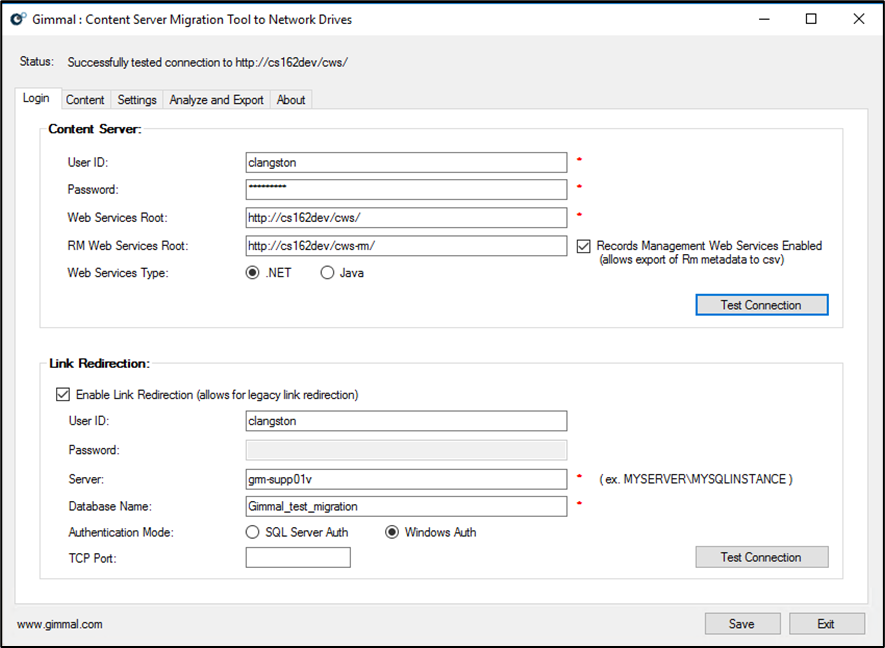This screenshot has width=885, height=648.
Task: Focus the Web Services Root field
Action: pyautogui.click(x=406, y=218)
